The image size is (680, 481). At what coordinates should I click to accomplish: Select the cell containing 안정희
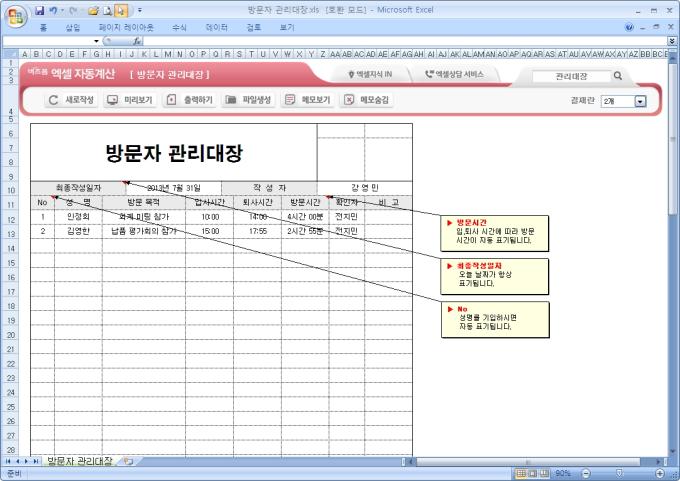tap(78, 216)
